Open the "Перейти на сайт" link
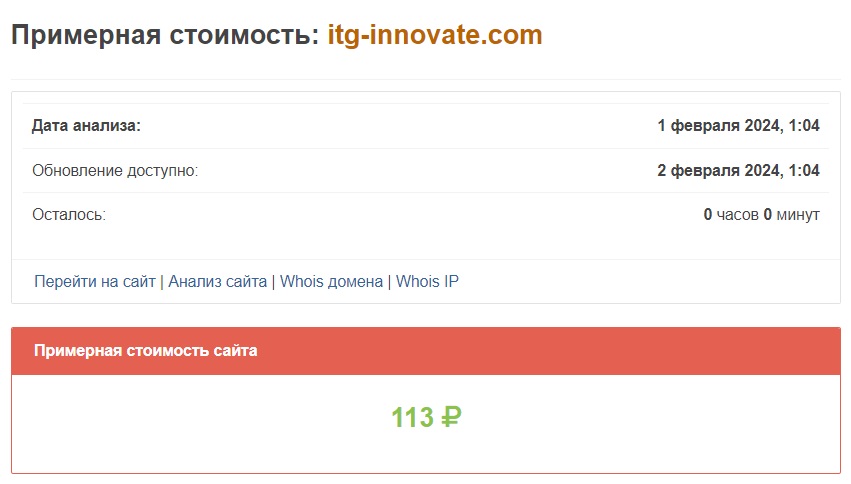Image resolution: width=851 pixels, height=484 pixels. (95, 282)
